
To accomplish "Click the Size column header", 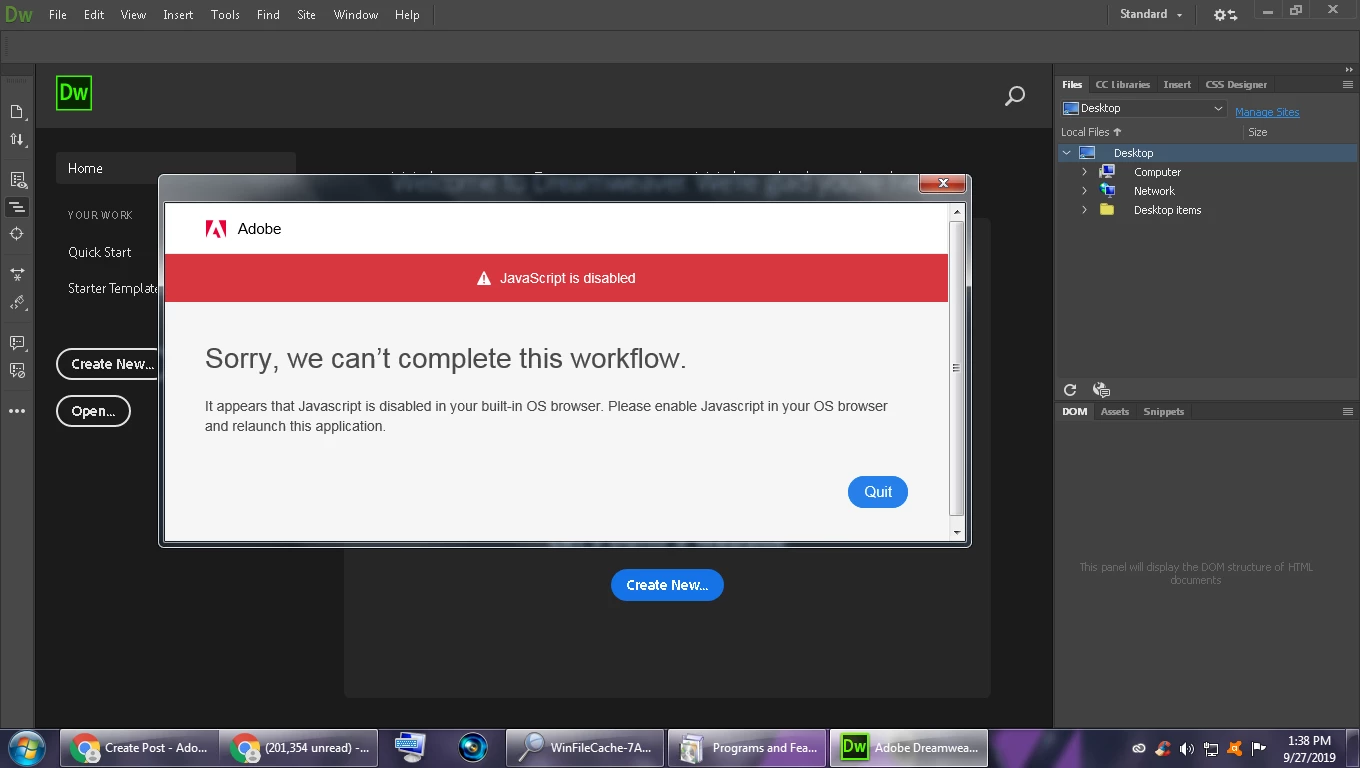I will 1257,132.
